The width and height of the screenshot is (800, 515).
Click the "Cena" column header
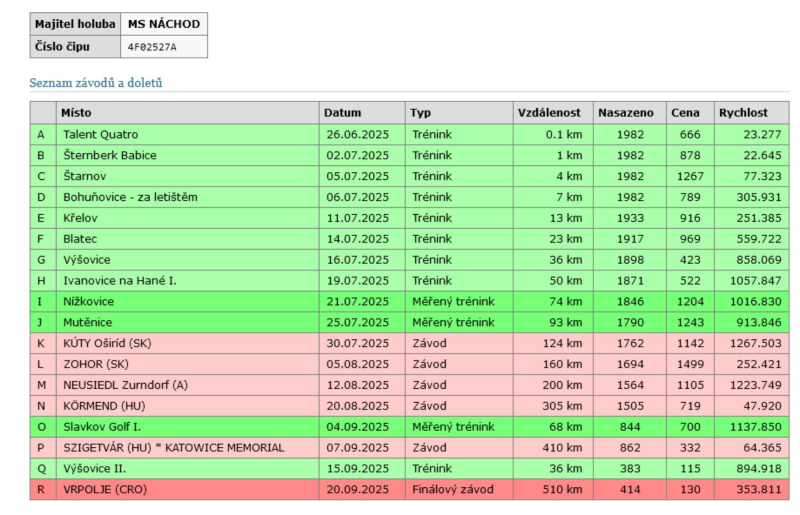(x=686, y=113)
